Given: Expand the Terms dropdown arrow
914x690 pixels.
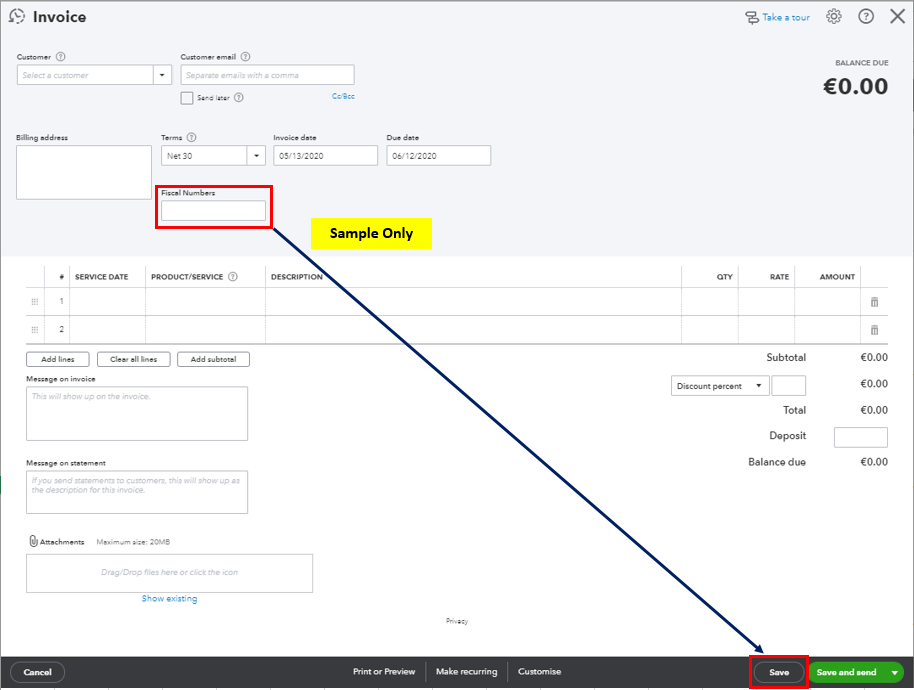Looking at the screenshot, I should (x=256, y=156).
